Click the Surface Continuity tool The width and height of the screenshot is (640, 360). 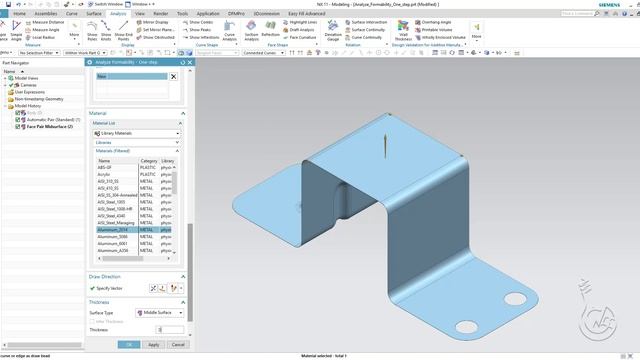365,30
